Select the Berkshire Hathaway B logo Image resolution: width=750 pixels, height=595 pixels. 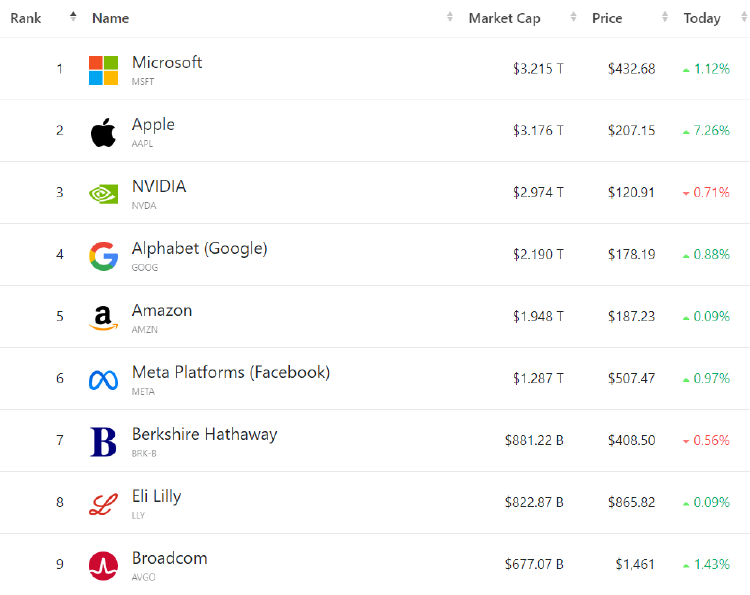pyautogui.click(x=103, y=442)
